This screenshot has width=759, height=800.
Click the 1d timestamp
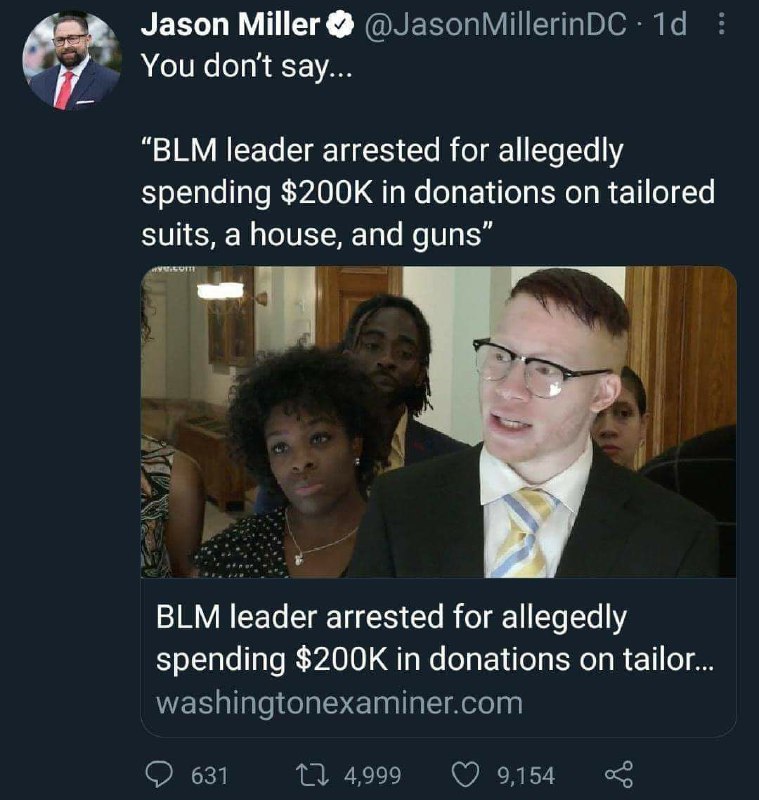click(670, 24)
